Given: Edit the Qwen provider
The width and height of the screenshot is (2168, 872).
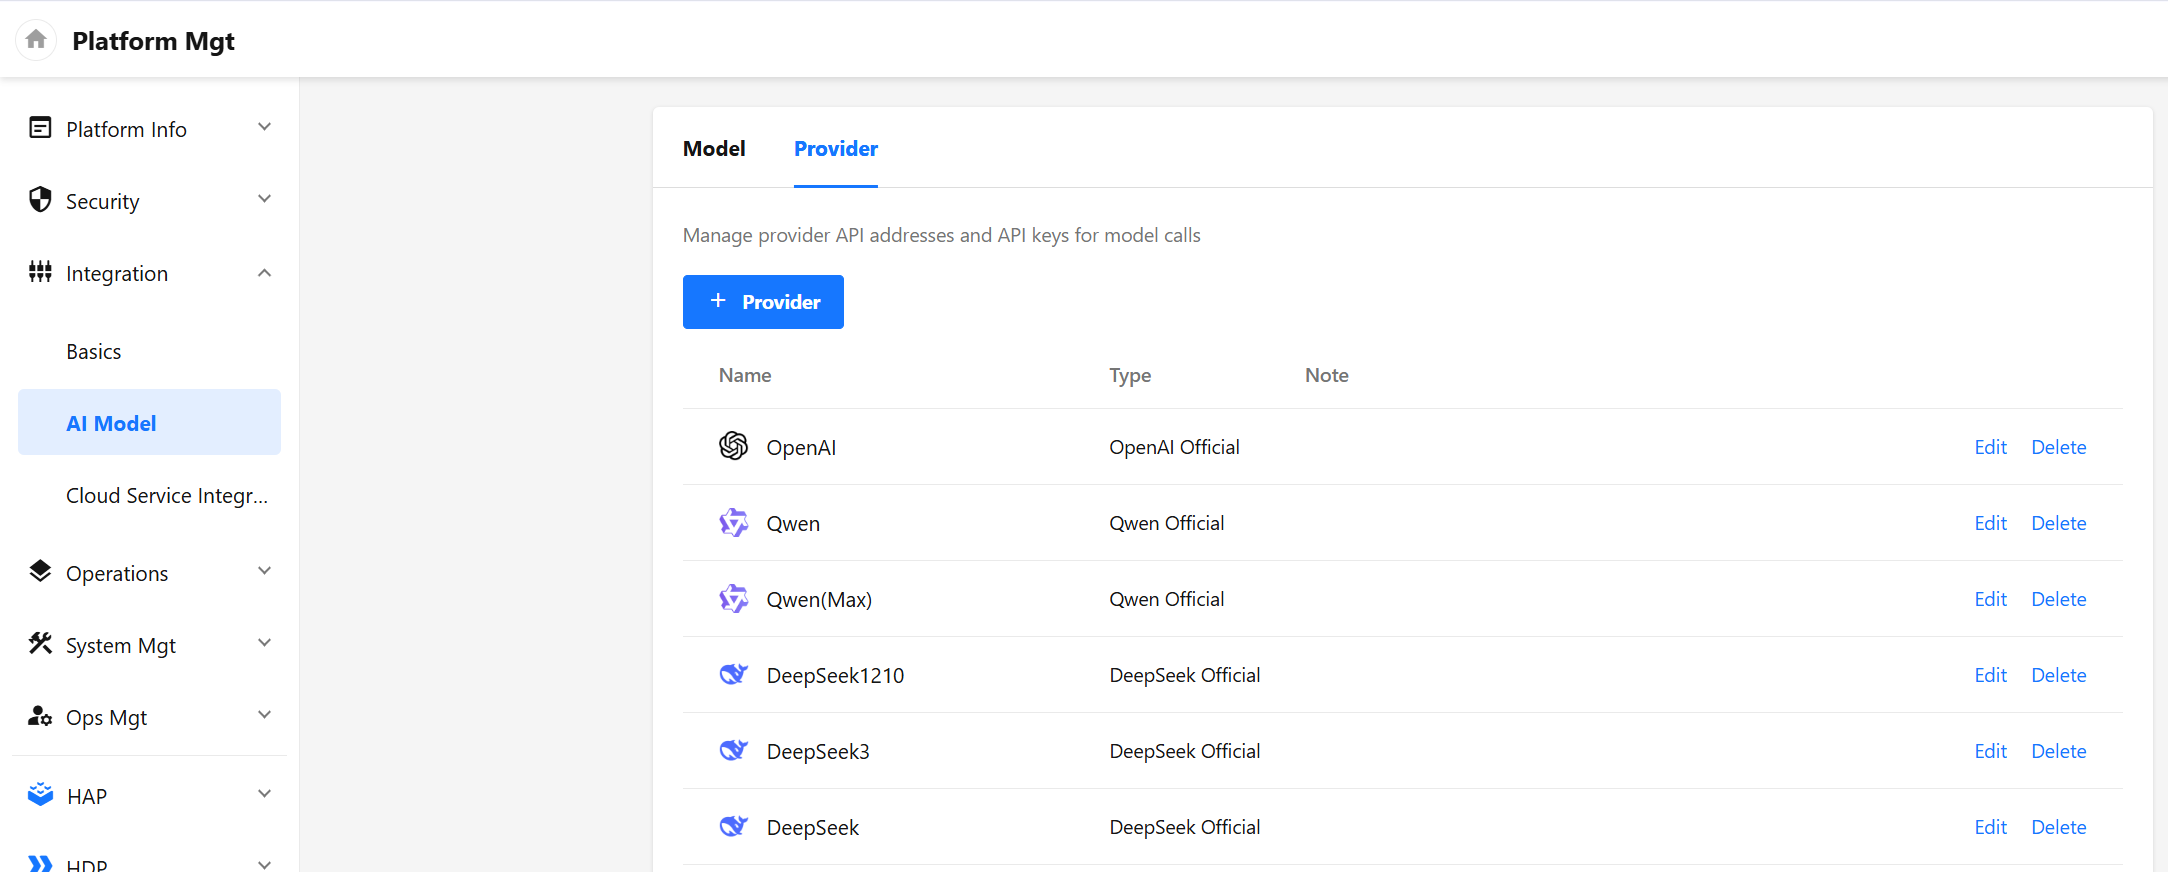Looking at the screenshot, I should (x=1990, y=523).
